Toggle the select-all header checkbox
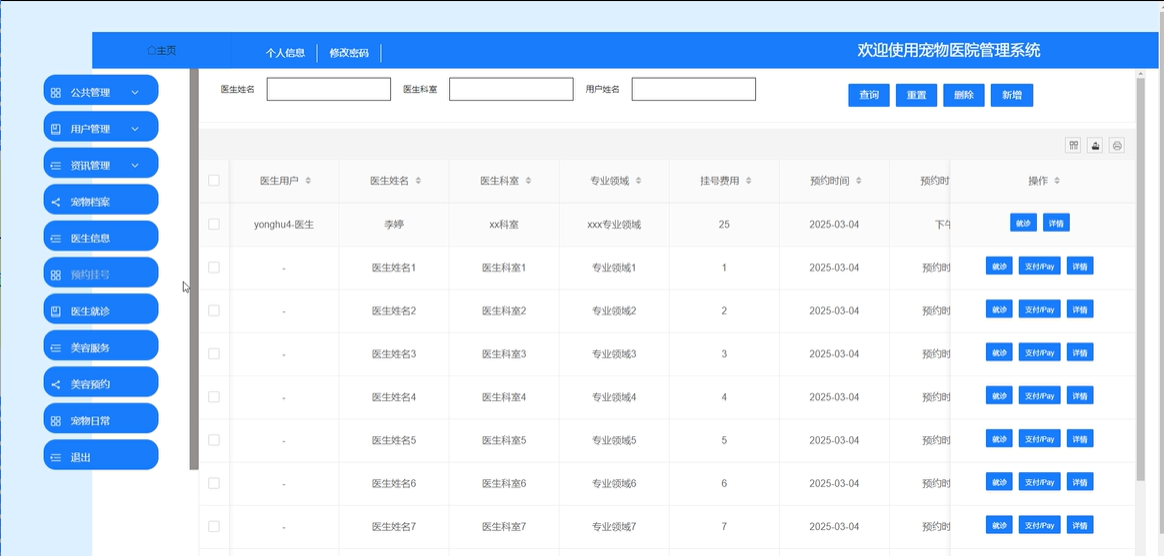The height and width of the screenshot is (556, 1164). [214, 180]
